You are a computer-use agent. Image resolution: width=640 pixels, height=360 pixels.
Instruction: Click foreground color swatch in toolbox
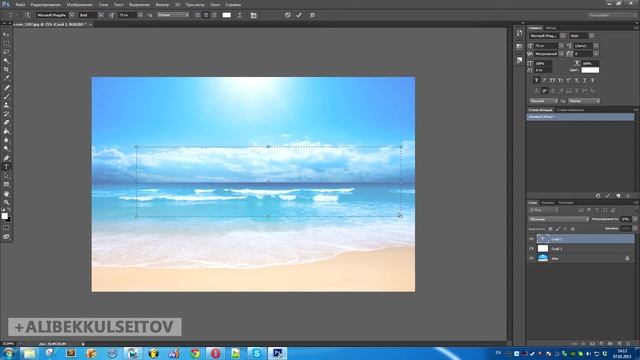point(4,216)
